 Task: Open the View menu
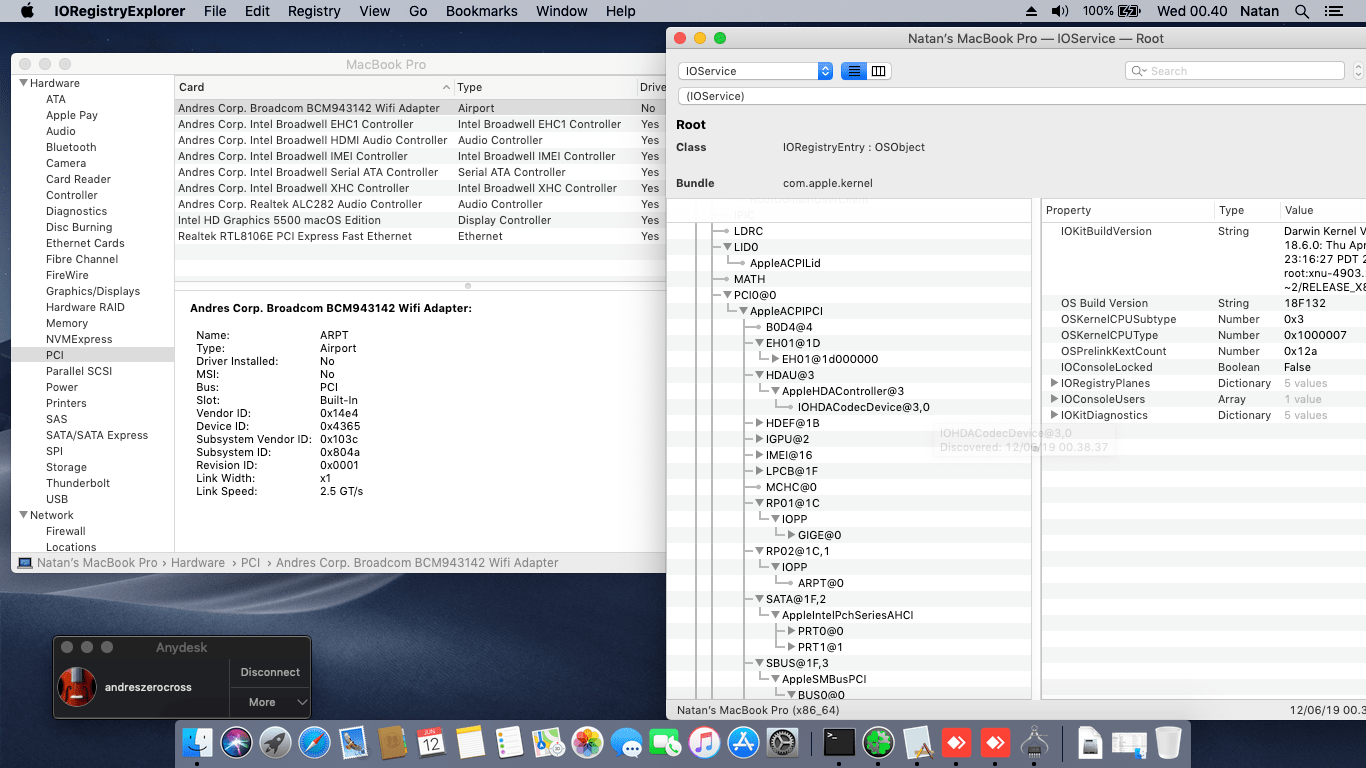pos(375,11)
